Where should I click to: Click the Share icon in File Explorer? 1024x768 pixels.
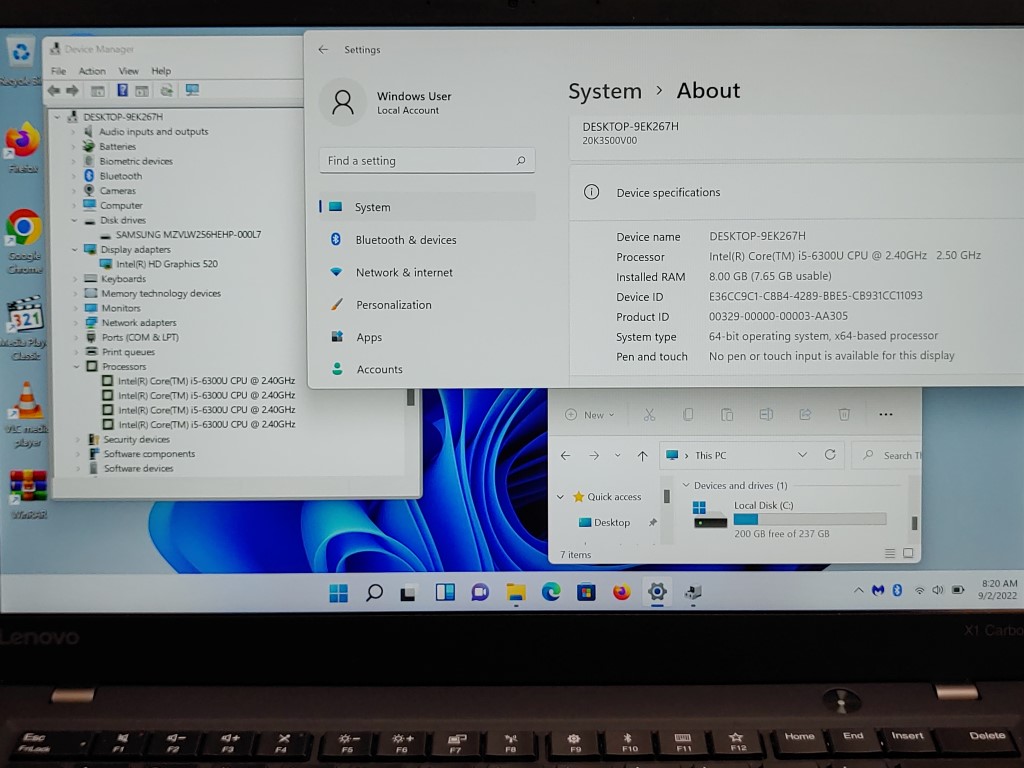point(805,415)
